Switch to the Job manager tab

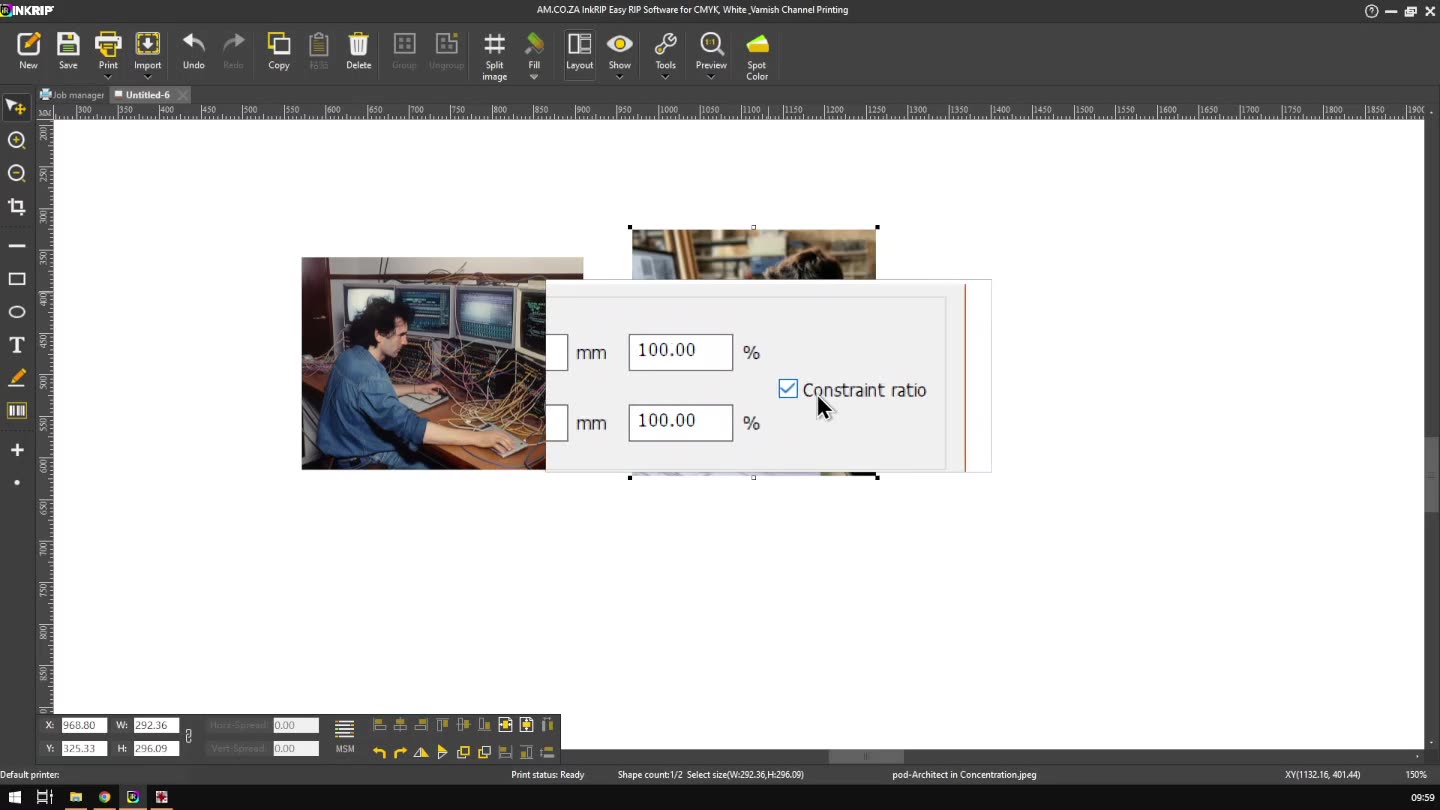[x=72, y=95]
